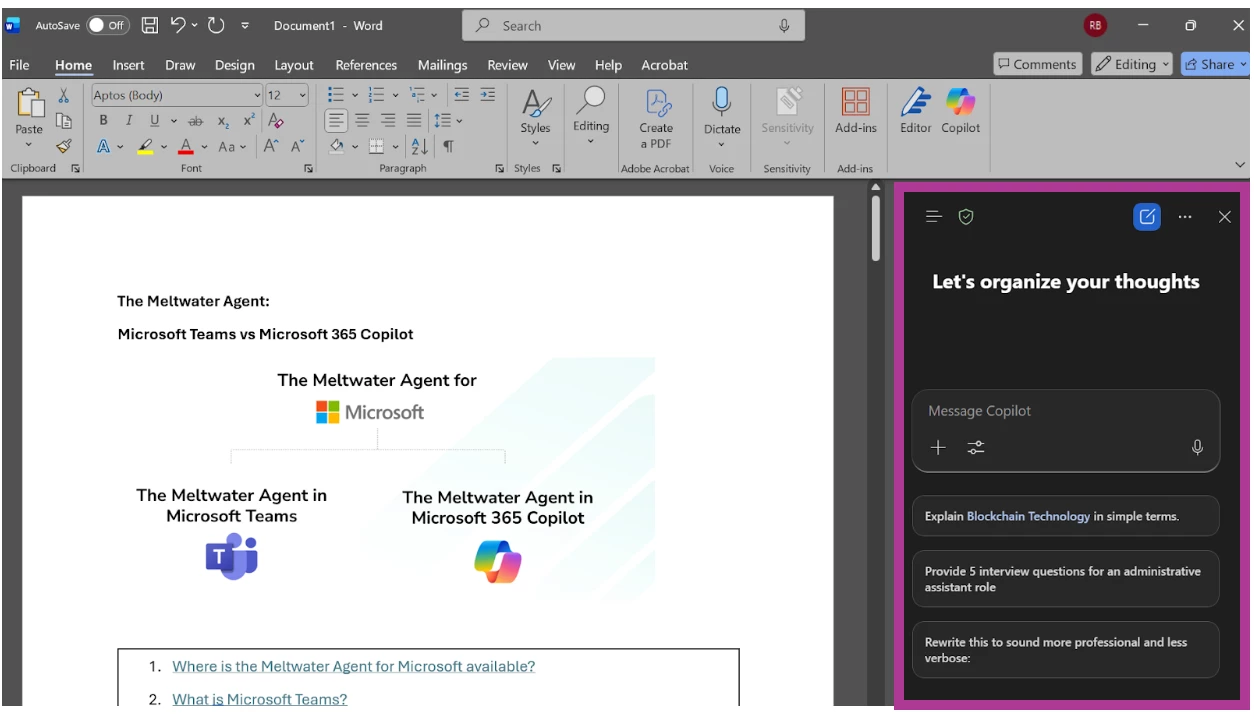This screenshot has height=718, width=1254.
Task: Increase paragraph indent
Action: 487,95
